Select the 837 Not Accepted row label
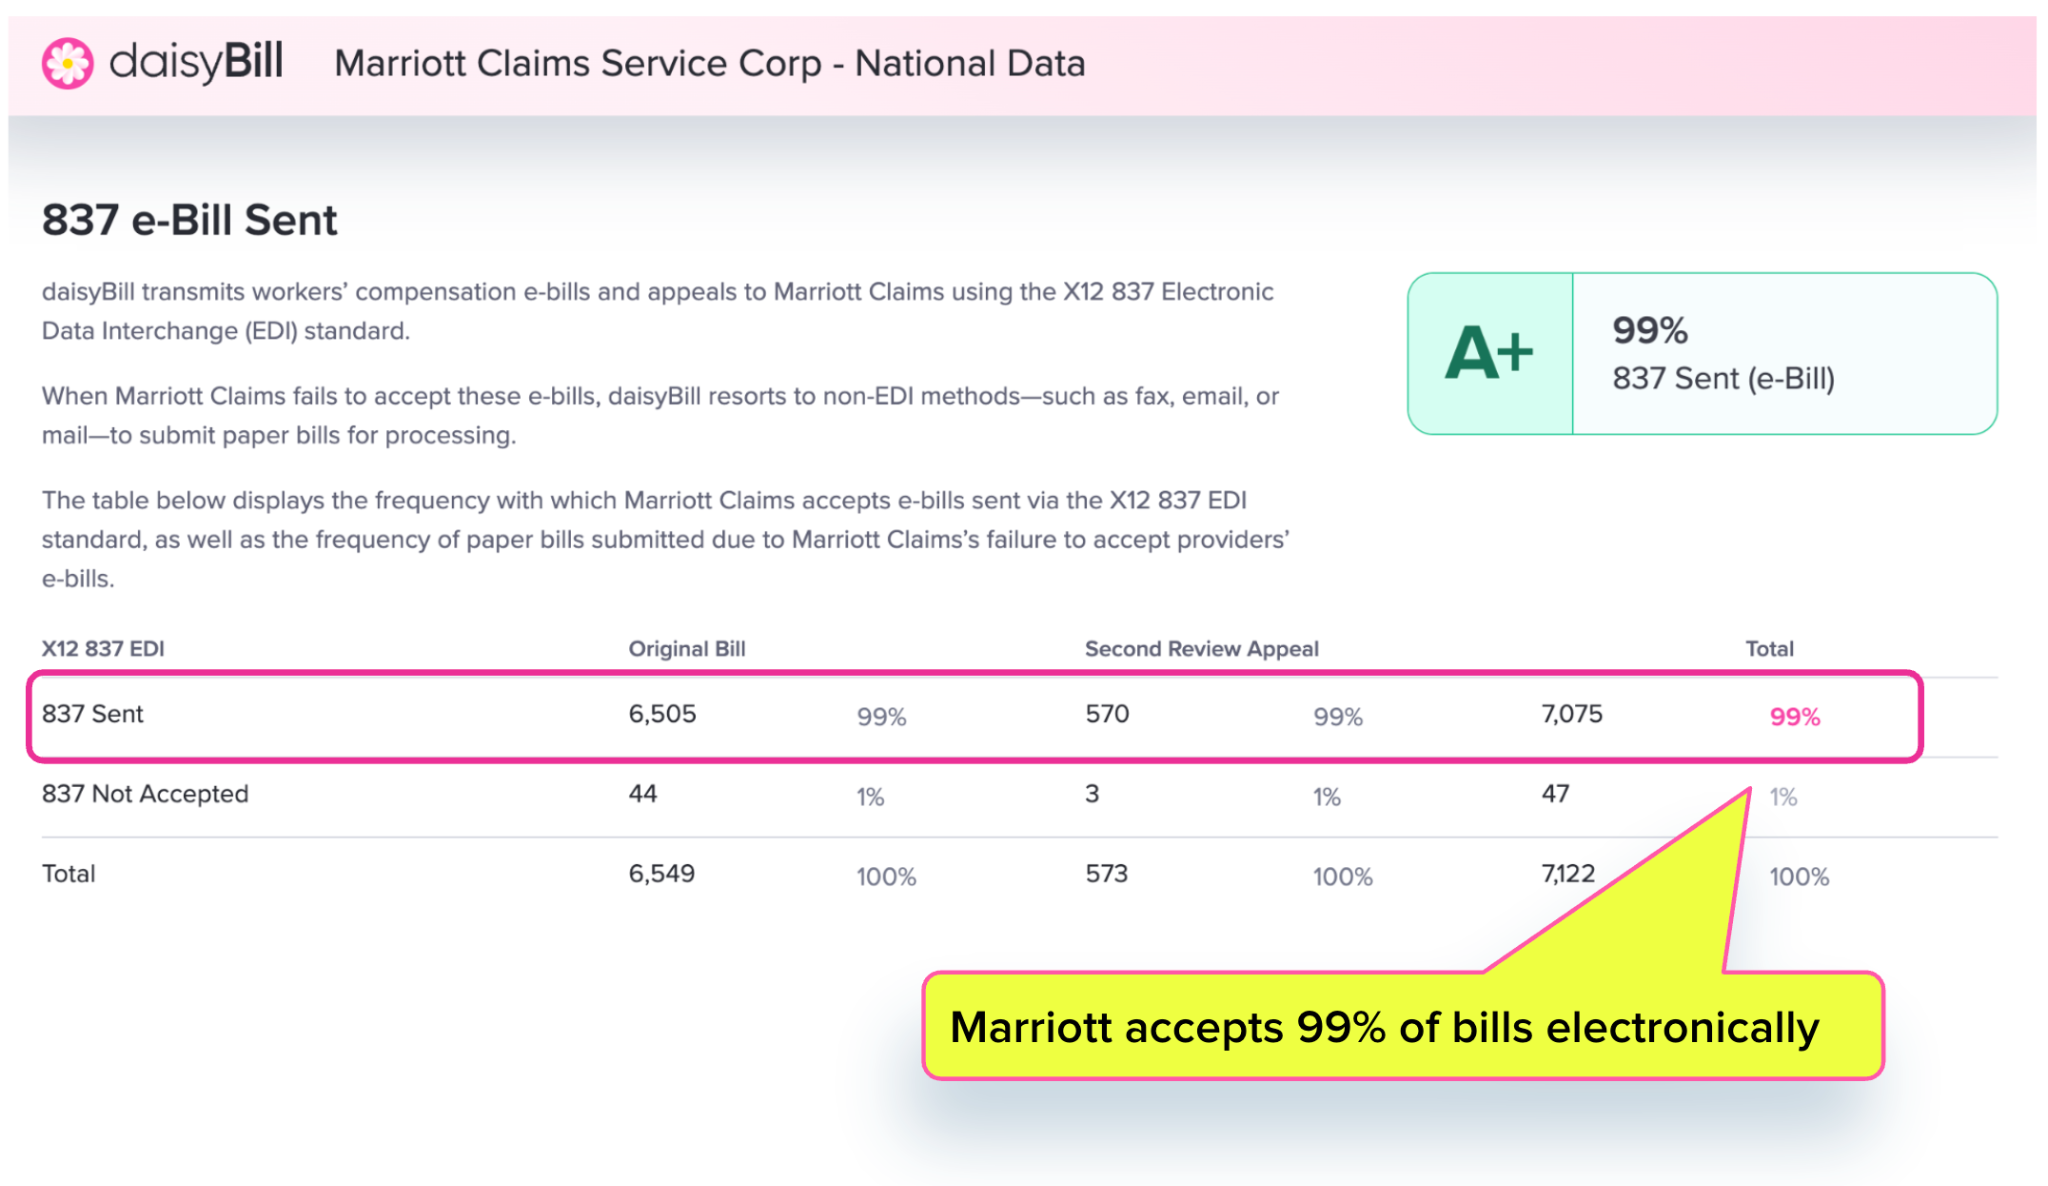The height and width of the screenshot is (1186, 2048). (x=145, y=794)
